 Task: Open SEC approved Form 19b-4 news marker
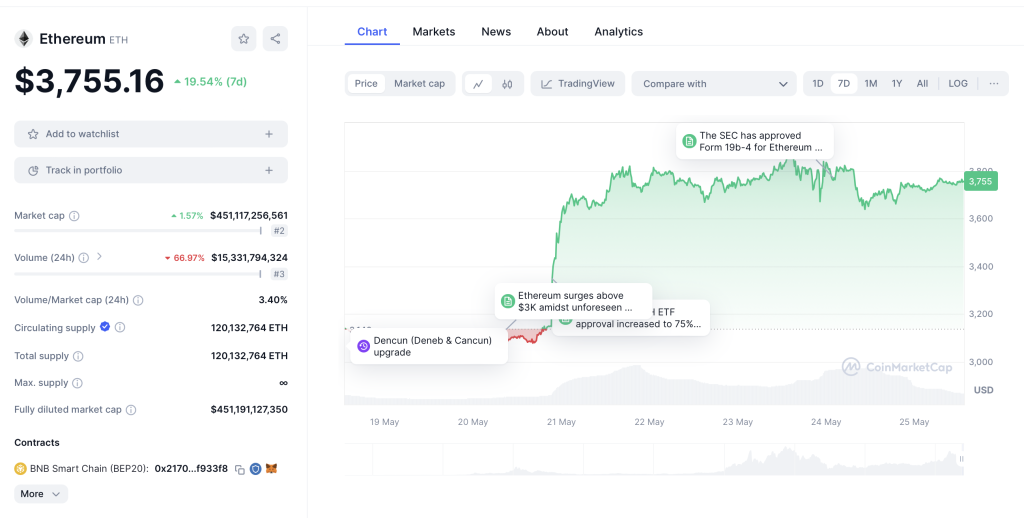pyautogui.click(x=754, y=141)
